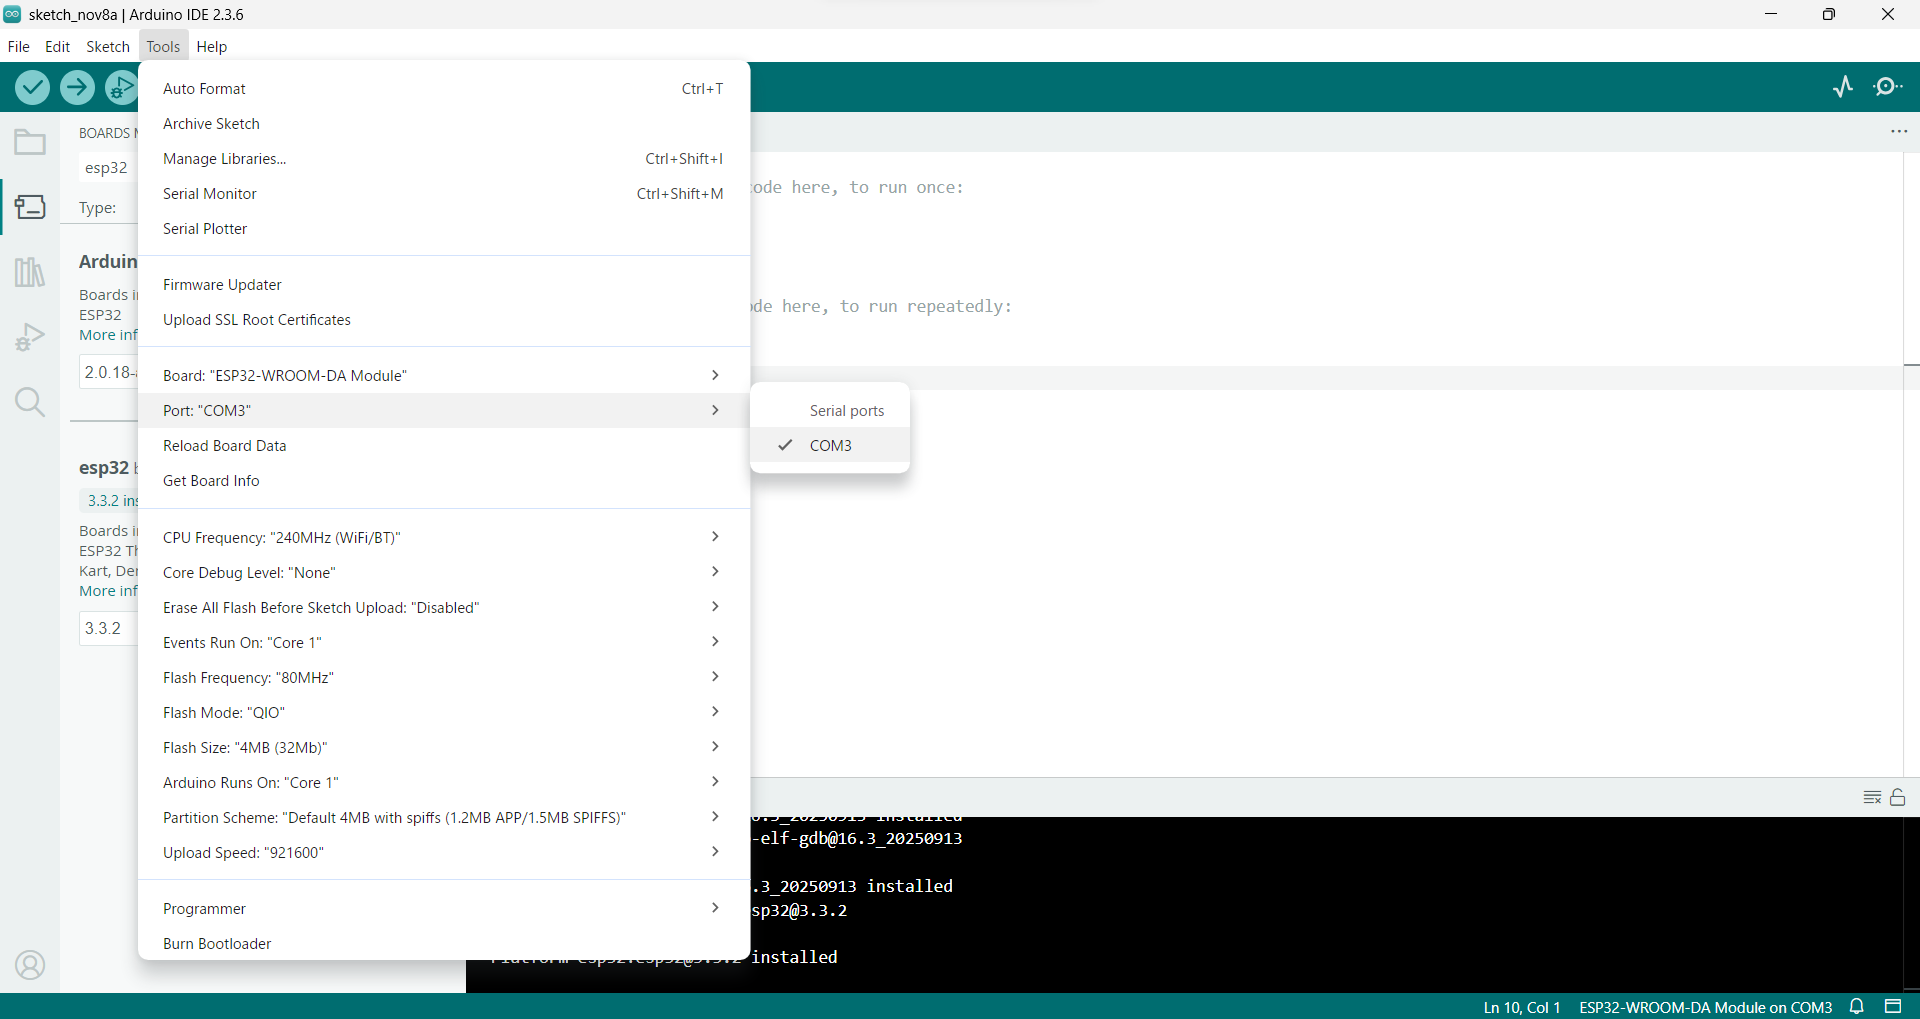Choose Manage Libraries...
The width and height of the screenshot is (1920, 1019).
point(444,159)
